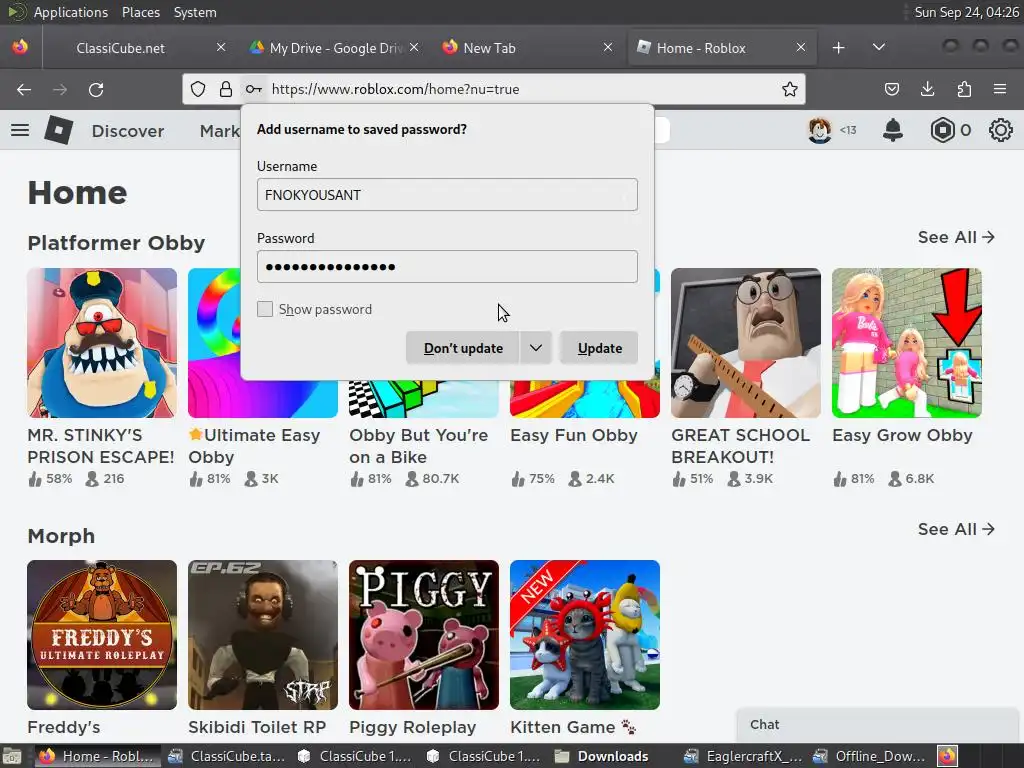Open the notifications bell
This screenshot has width=1024, height=768.
893,130
